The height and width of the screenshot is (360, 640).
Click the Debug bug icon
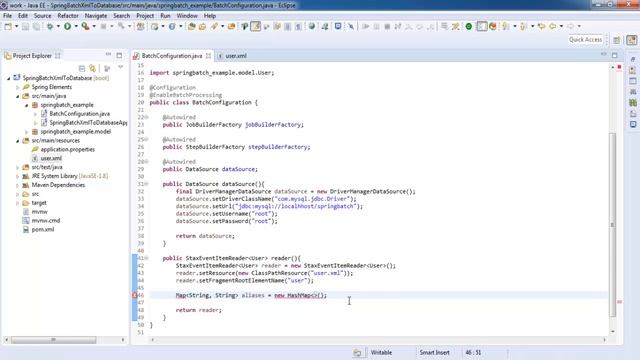[50, 27]
